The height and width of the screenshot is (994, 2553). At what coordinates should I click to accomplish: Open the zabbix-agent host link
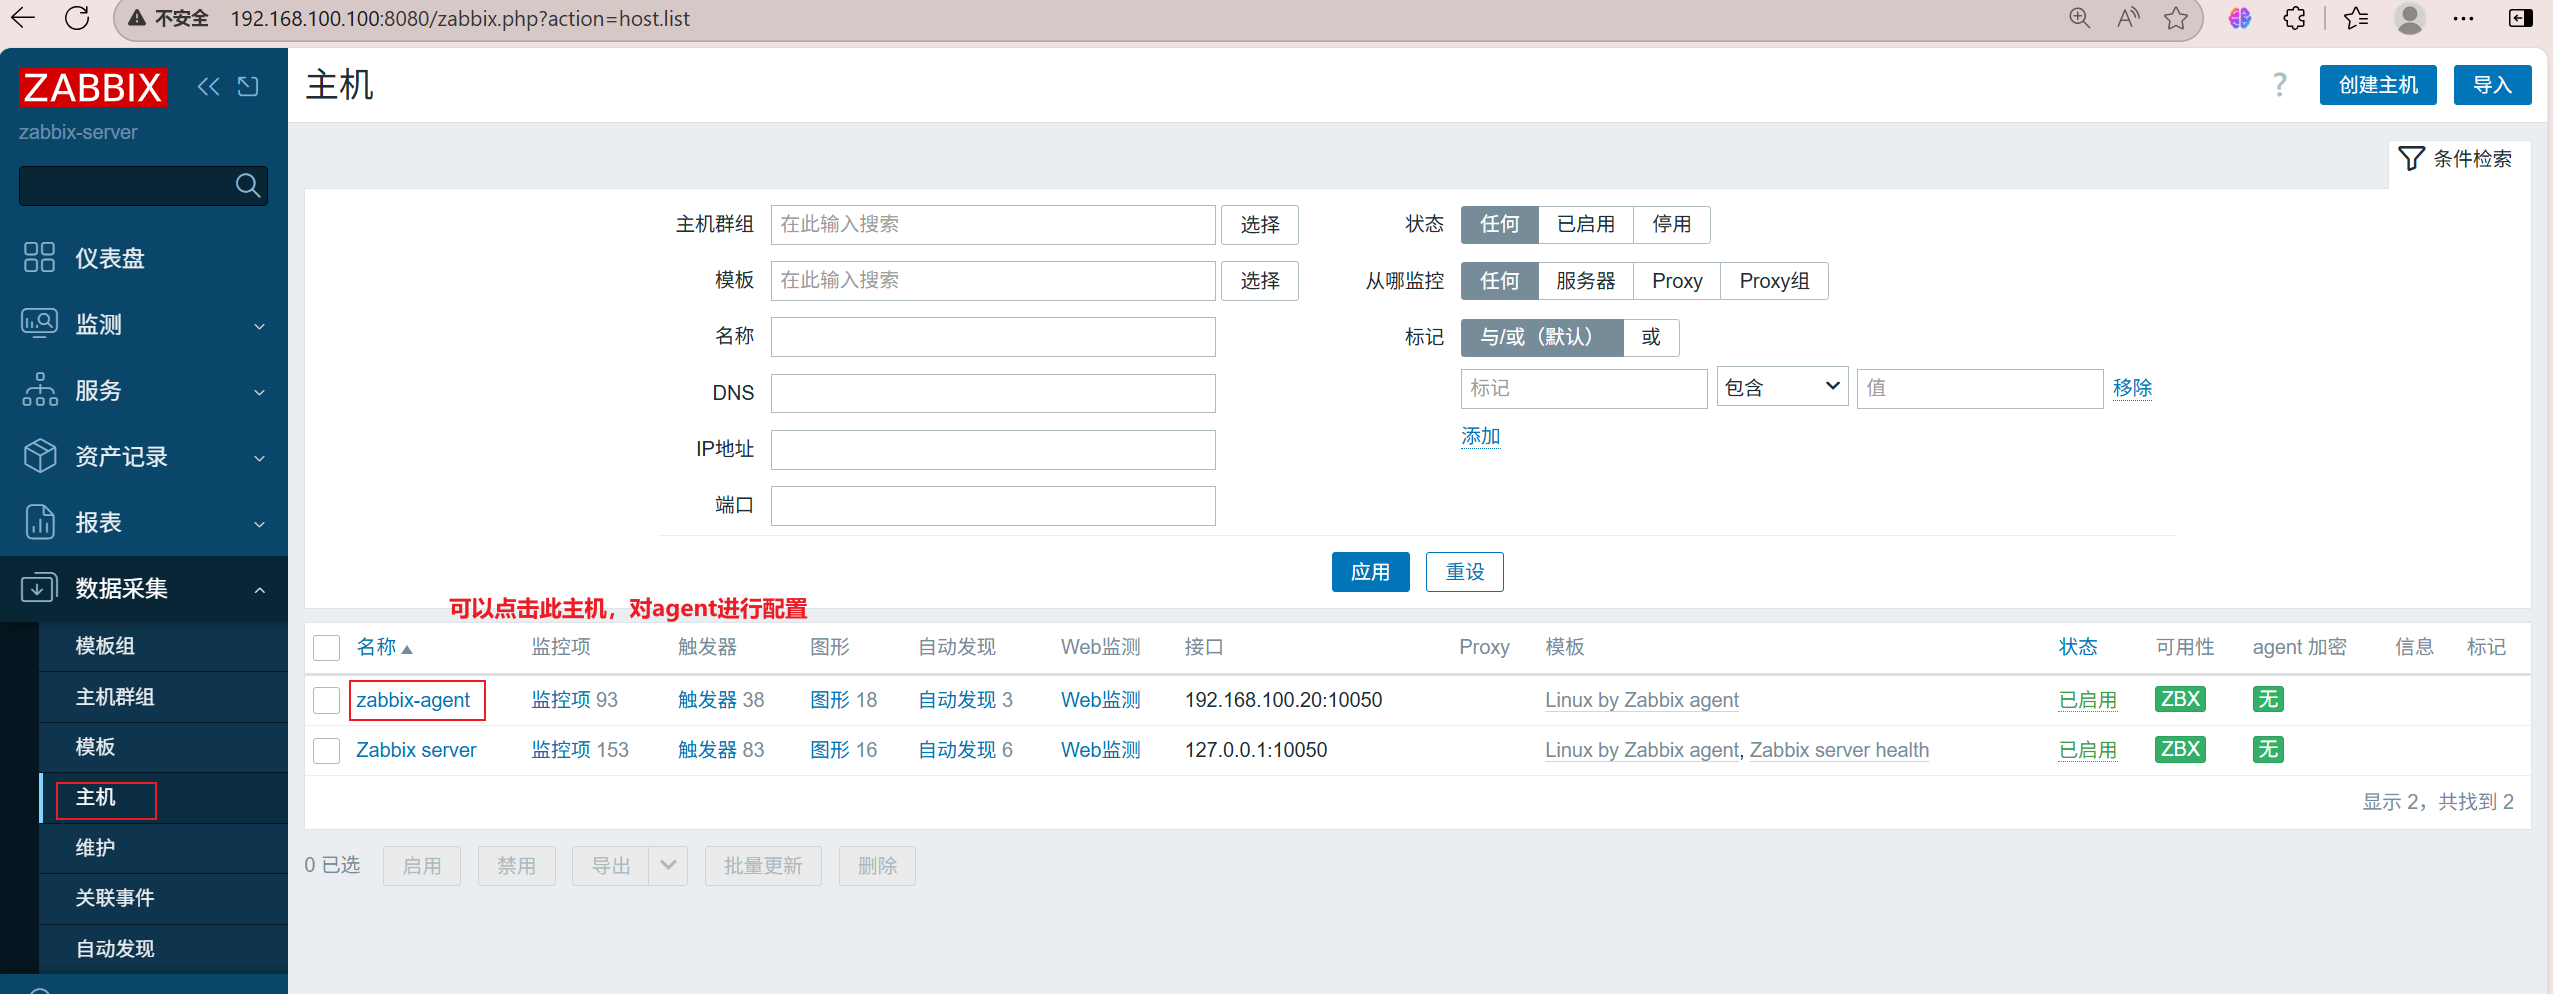pyautogui.click(x=413, y=700)
